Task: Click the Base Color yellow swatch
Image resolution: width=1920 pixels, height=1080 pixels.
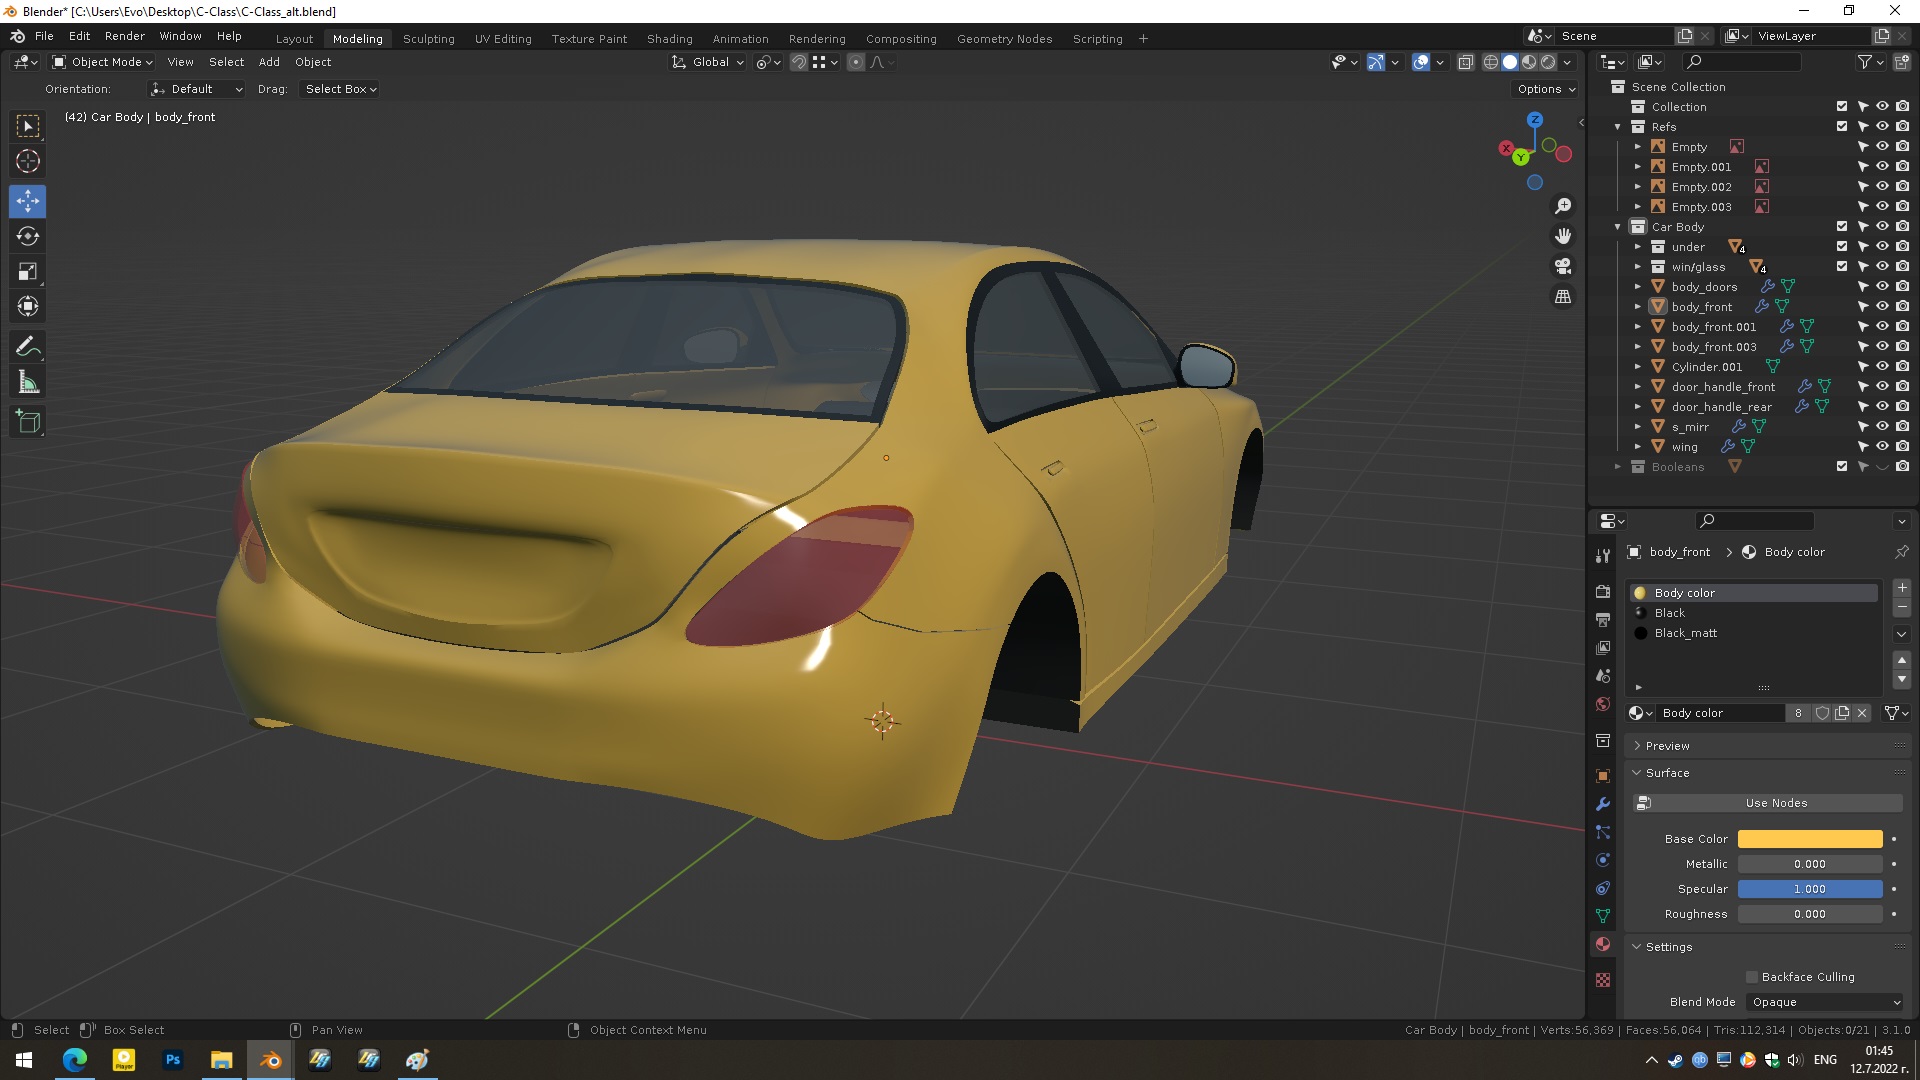Action: (x=1809, y=839)
